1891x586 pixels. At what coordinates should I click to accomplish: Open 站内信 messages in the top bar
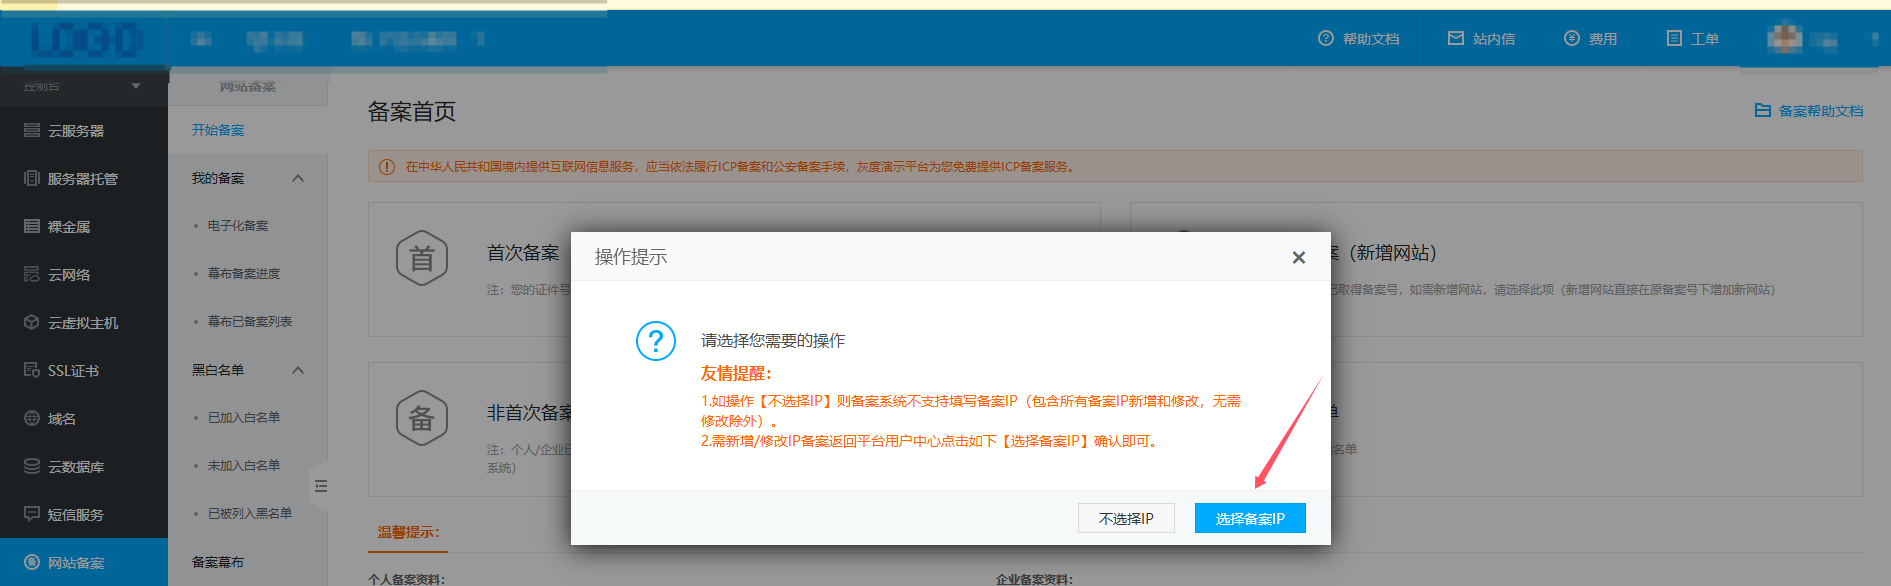(x=1481, y=39)
